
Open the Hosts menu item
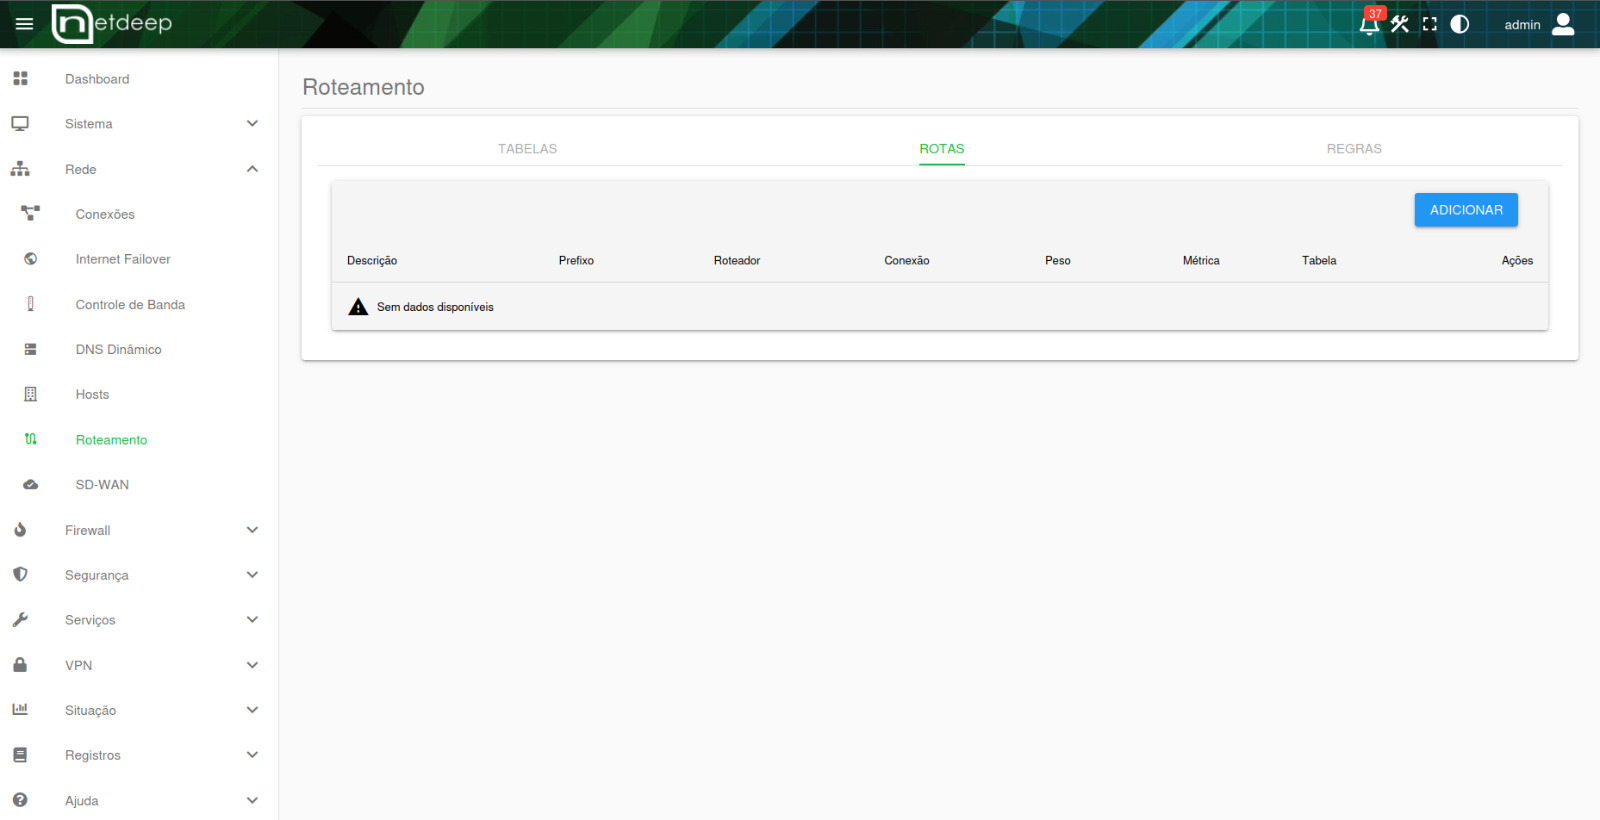(92, 395)
